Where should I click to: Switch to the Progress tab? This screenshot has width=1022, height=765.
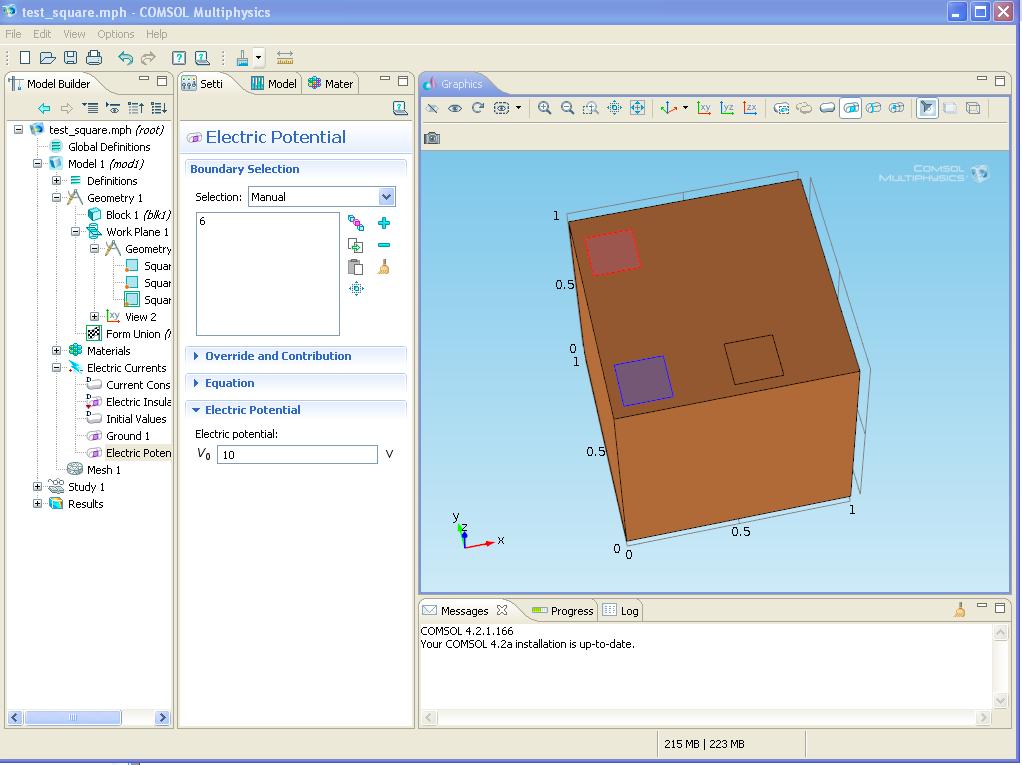562,611
